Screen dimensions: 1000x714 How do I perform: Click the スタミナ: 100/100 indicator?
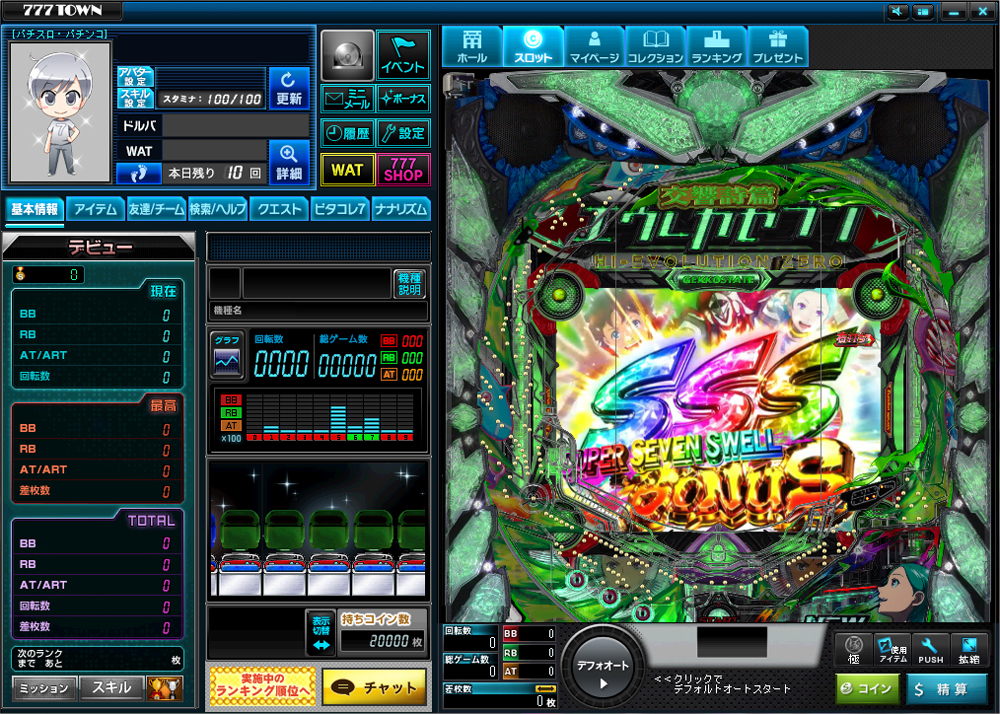coord(211,99)
